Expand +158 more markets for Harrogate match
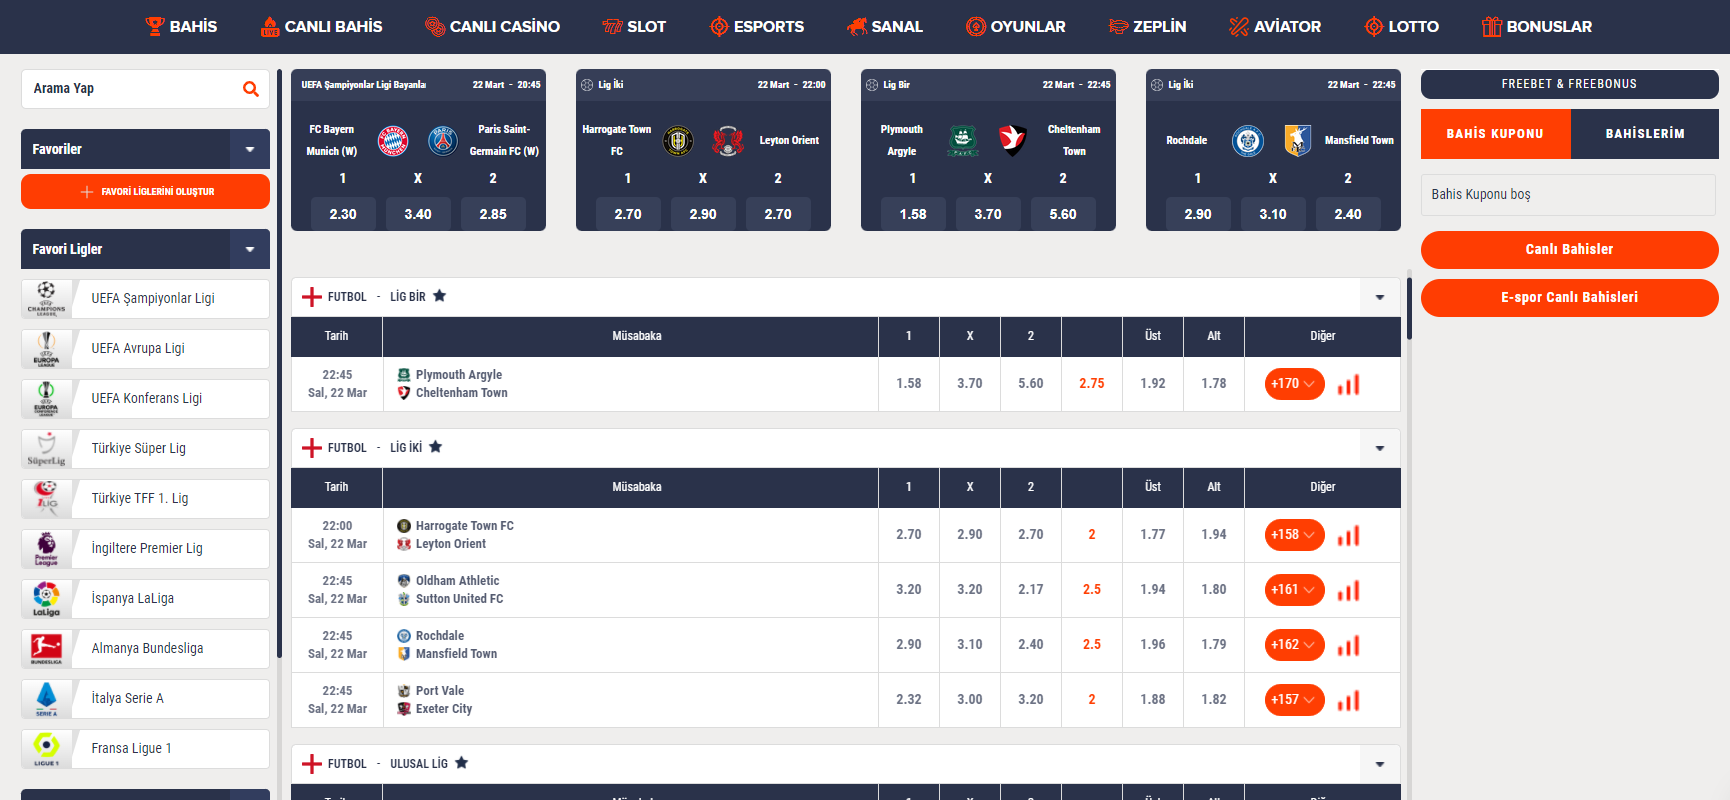This screenshot has height=800, width=1730. coord(1294,535)
